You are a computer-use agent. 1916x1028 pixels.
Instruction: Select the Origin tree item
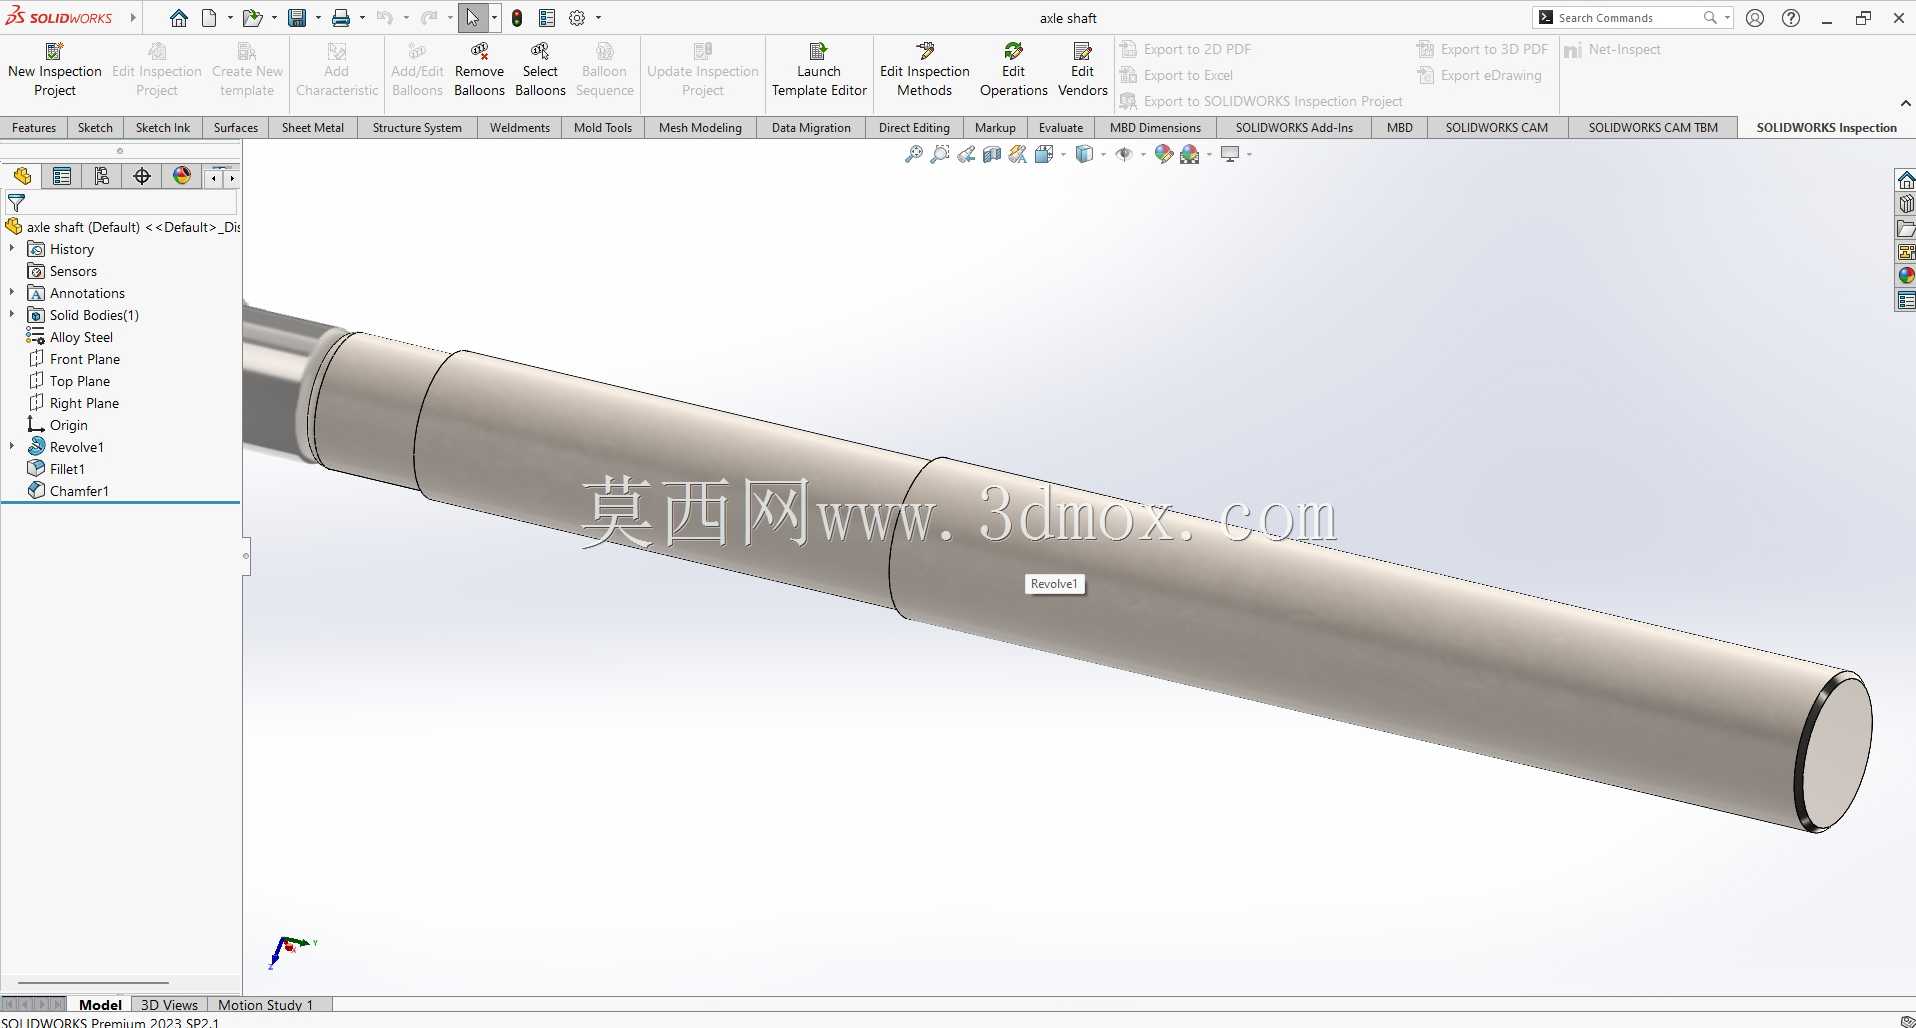(69, 425)
